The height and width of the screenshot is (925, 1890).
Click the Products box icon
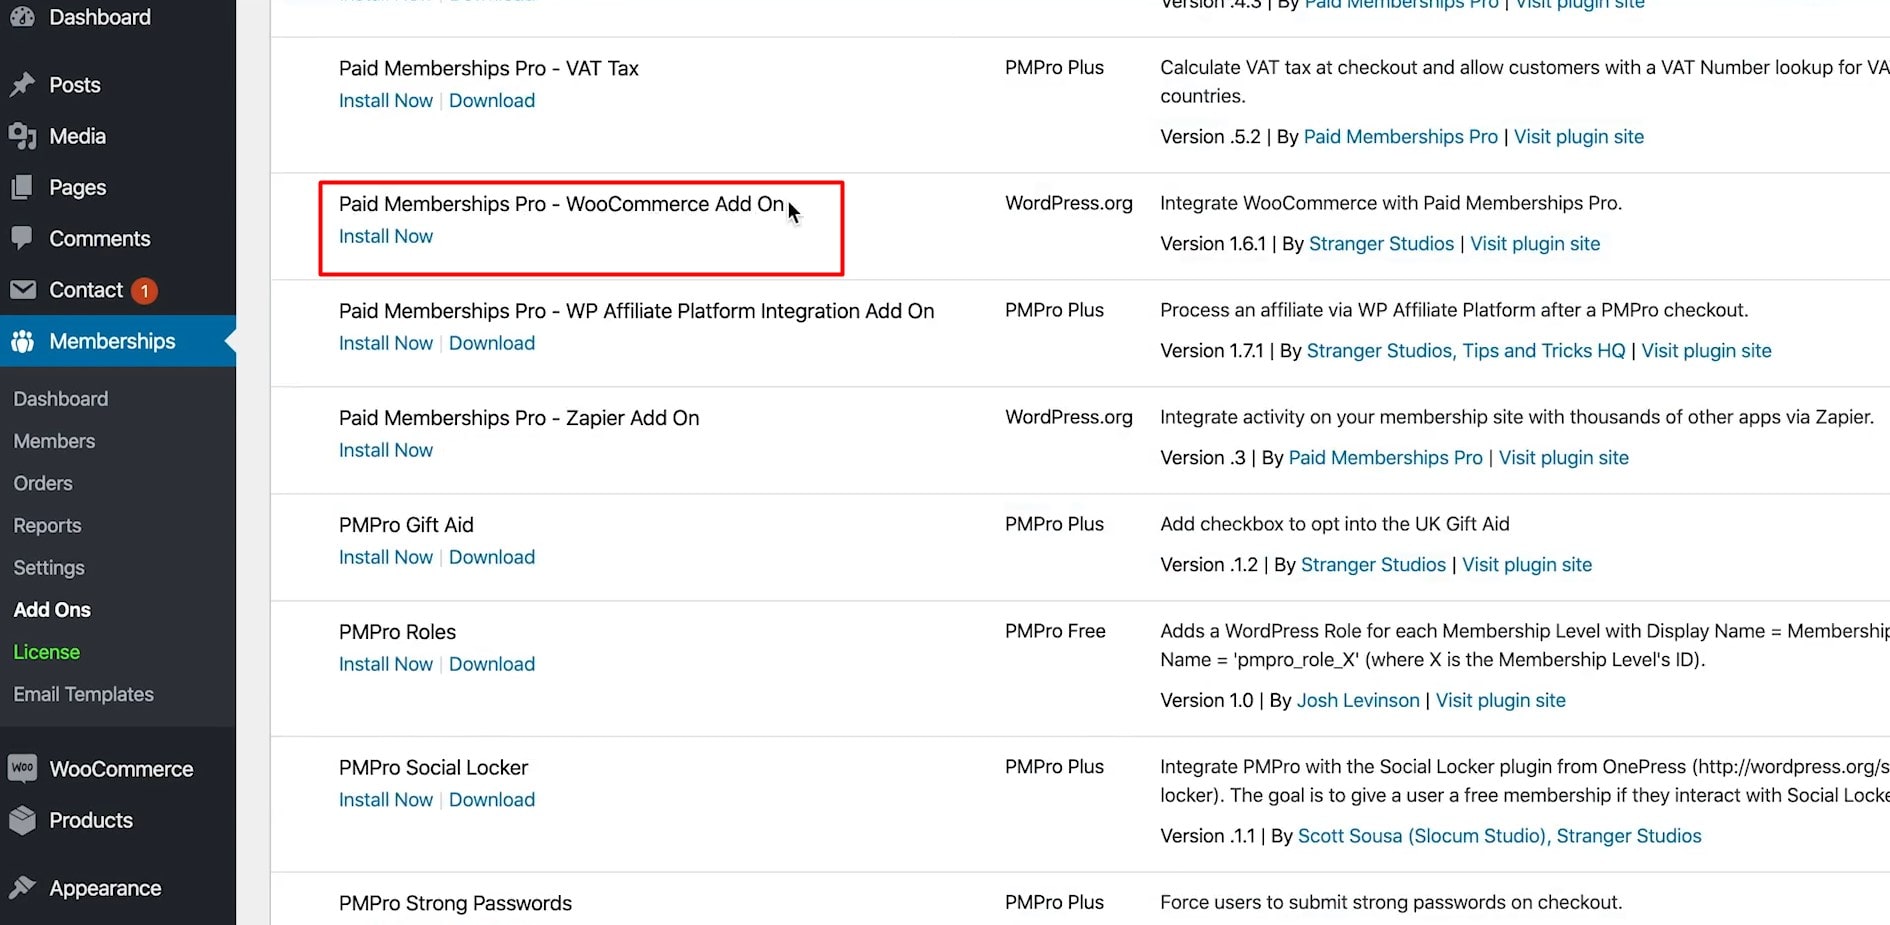pyautogui.click(x=22, y=820)
